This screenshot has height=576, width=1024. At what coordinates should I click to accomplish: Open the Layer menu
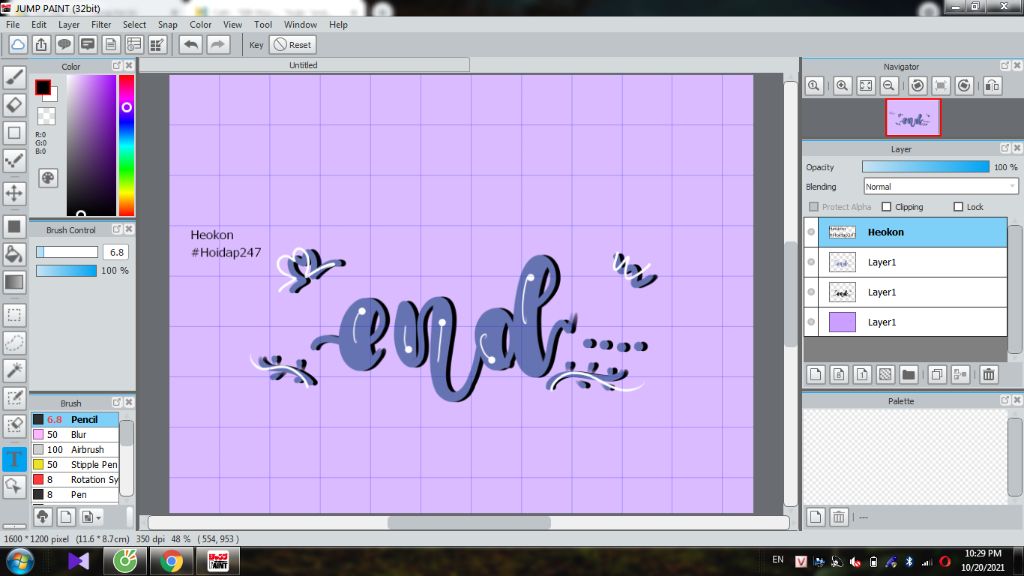69,25
